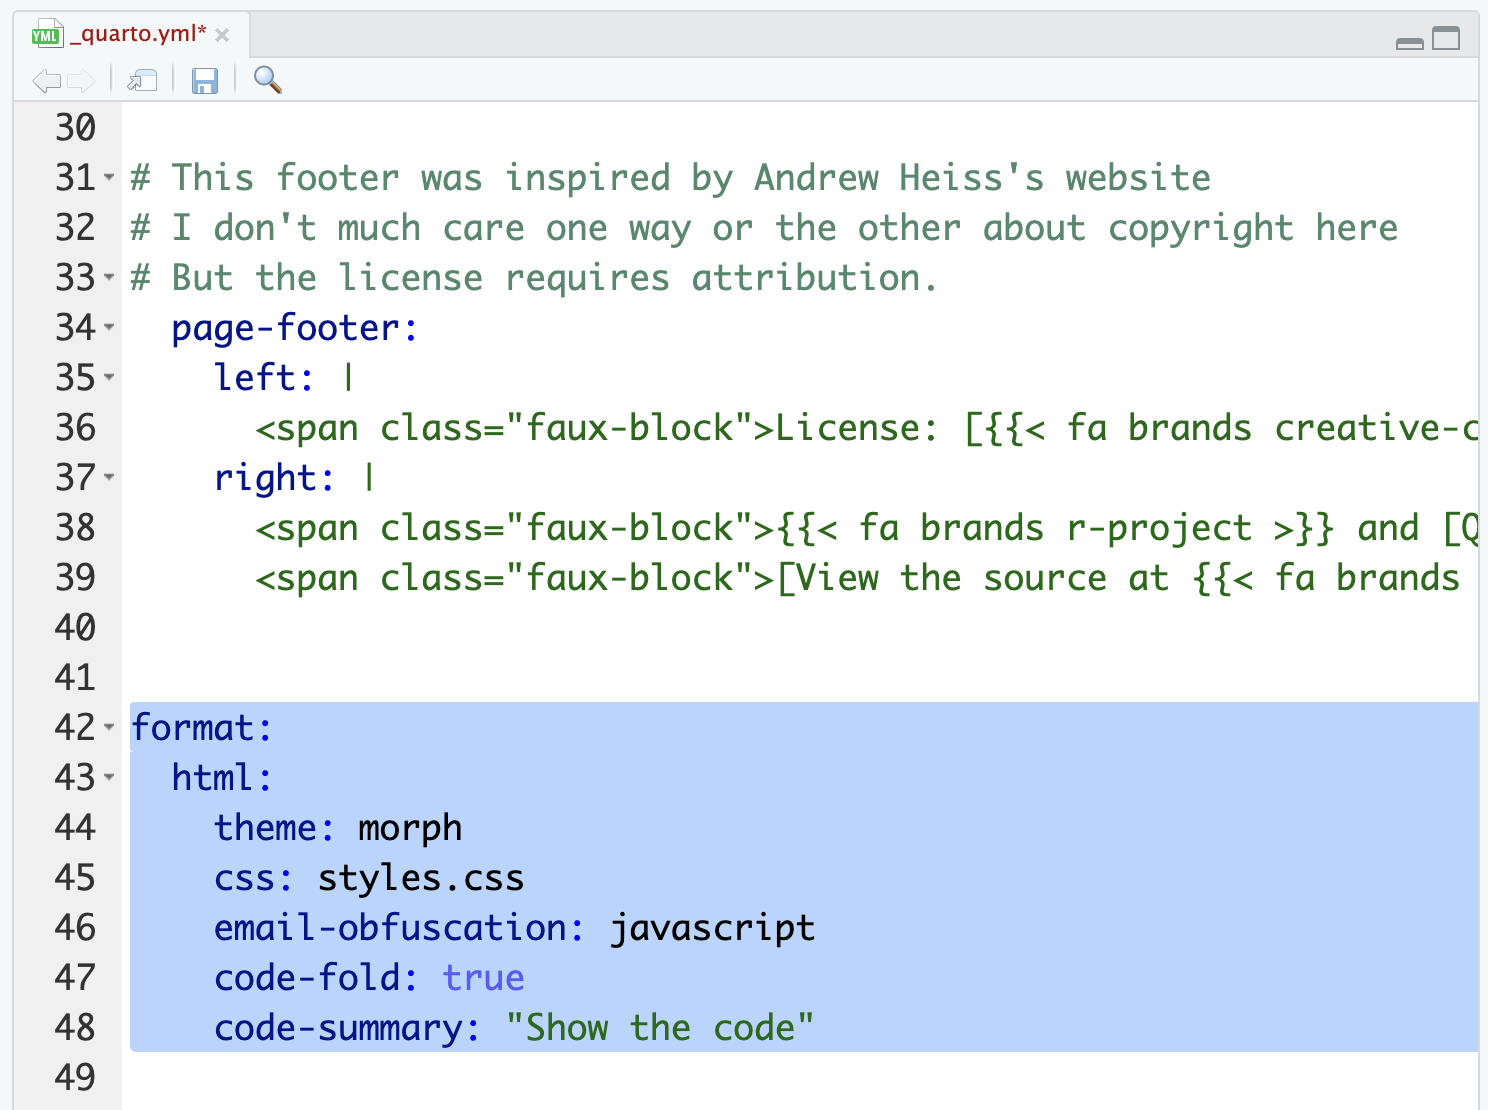Click the back navigation arrow in the editor toolbar
The width and height of the screenshot is (1488, 1110).
tap(45, 80)
